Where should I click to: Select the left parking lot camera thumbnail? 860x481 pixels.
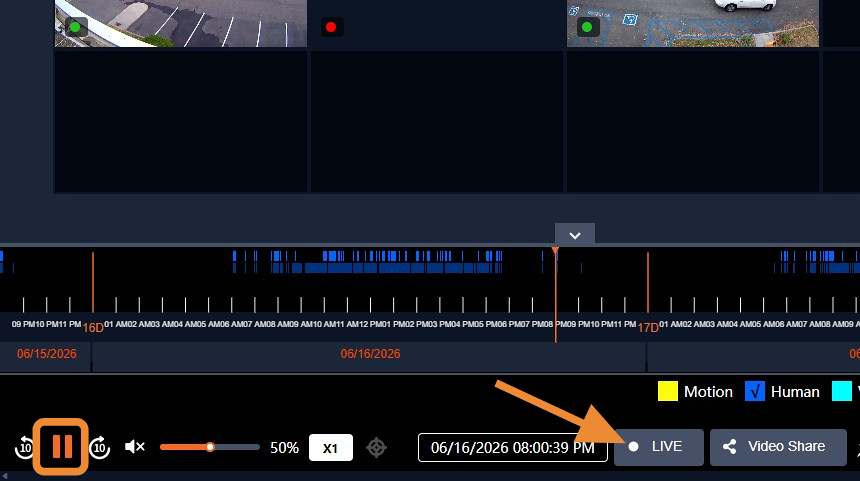(181, 23)
